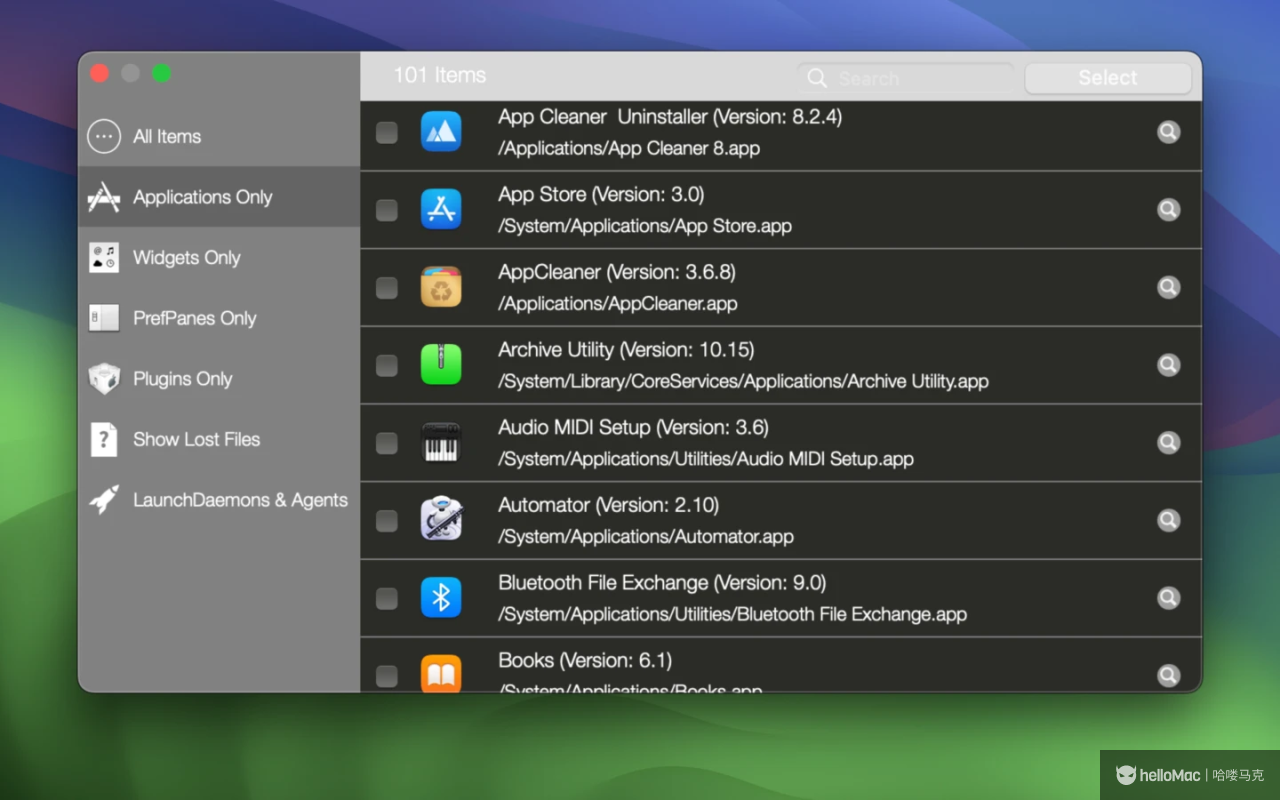
Task: Click the PrefPanes Only switch icon
Action: pyautogui.click(x=104, y=318)
